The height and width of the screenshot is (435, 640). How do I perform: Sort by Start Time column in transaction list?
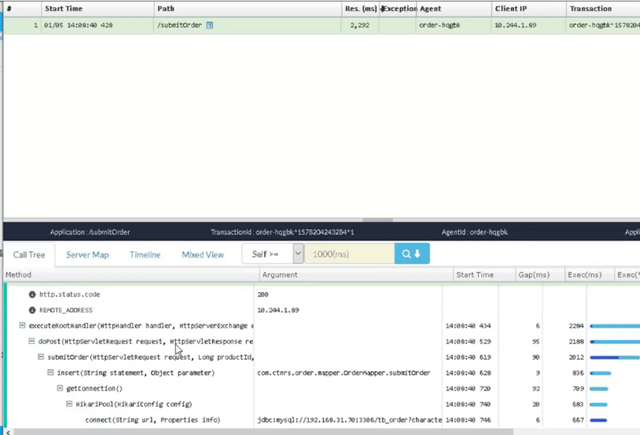pos(98,9)
